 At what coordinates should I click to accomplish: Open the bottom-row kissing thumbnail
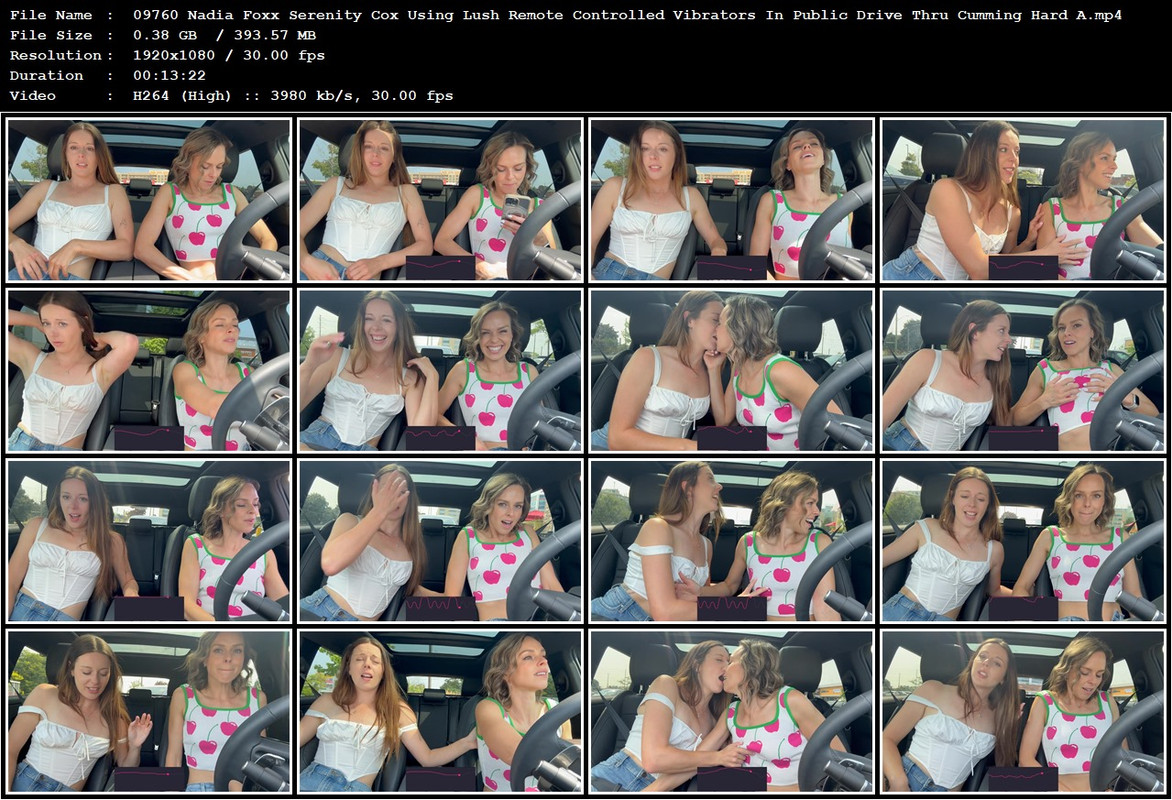(732, 711)
